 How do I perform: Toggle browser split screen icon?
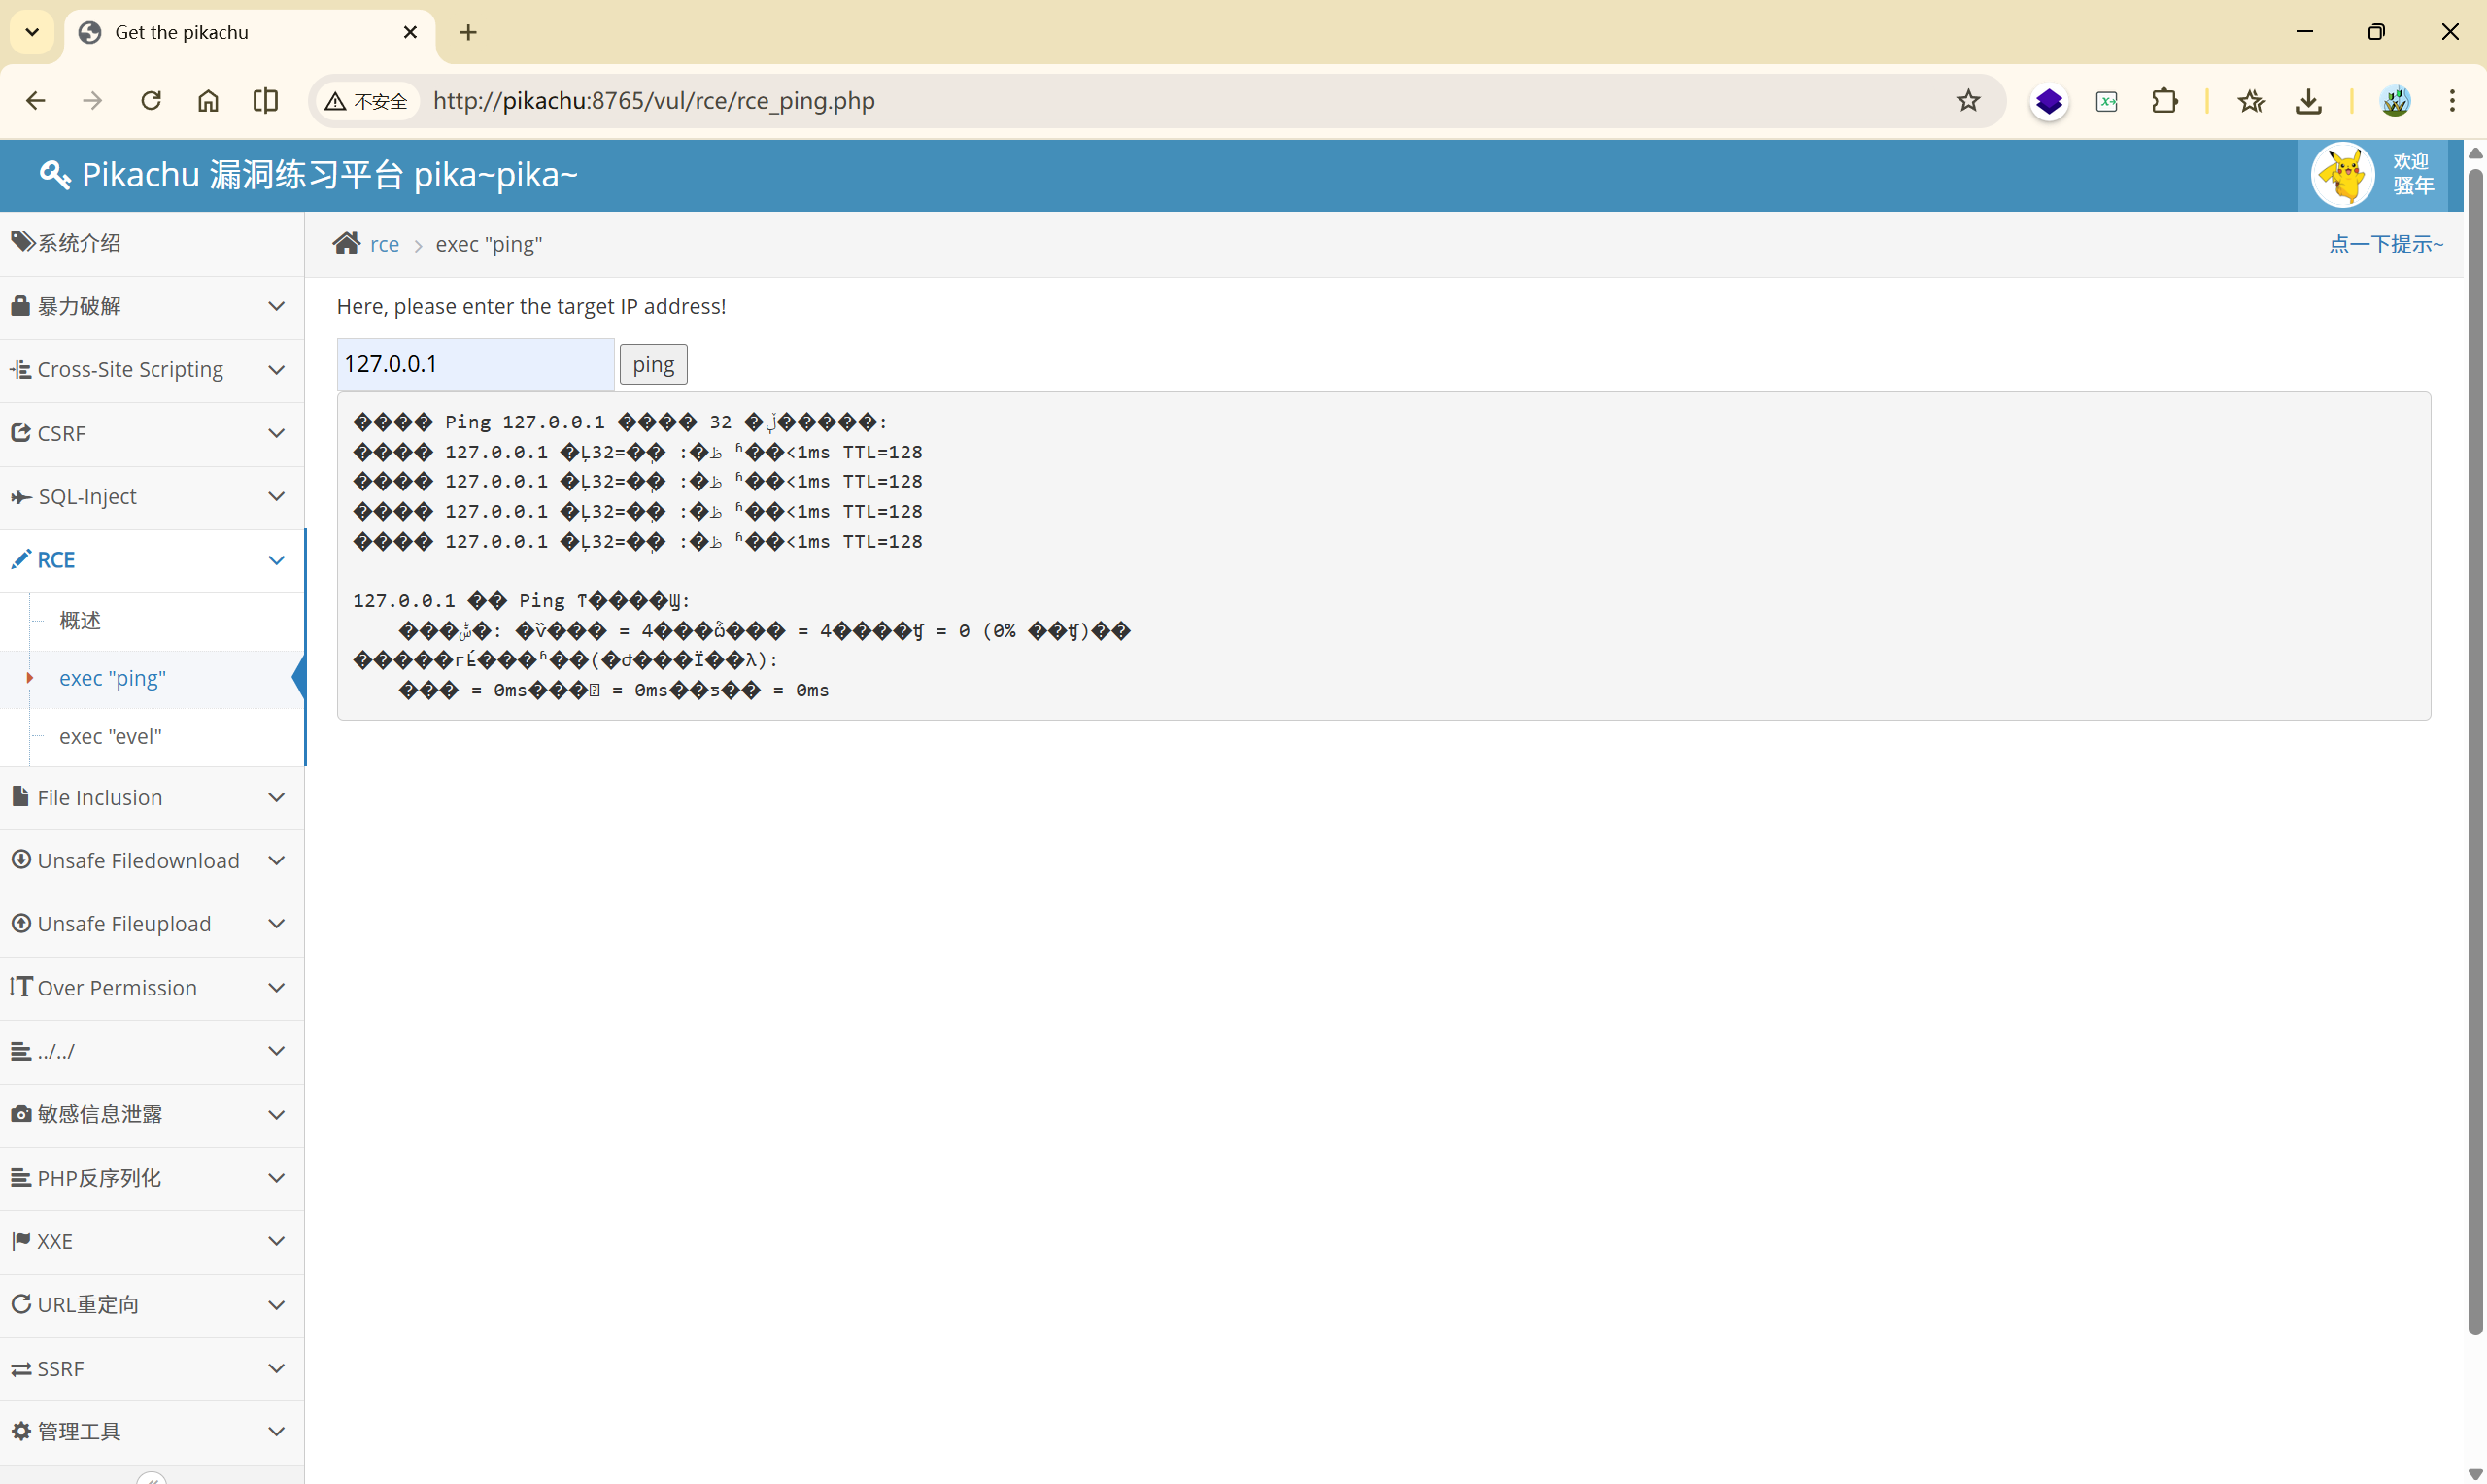pos(265,101)
